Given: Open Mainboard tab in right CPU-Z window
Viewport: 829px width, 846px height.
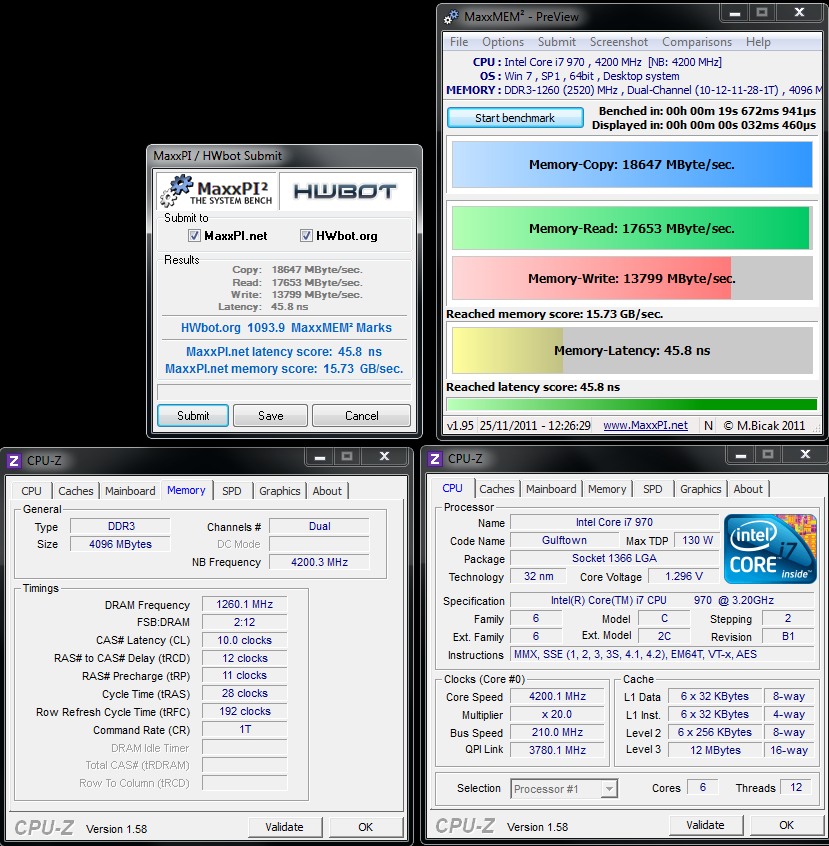Looking at the screenshot, I should point(551,489).
